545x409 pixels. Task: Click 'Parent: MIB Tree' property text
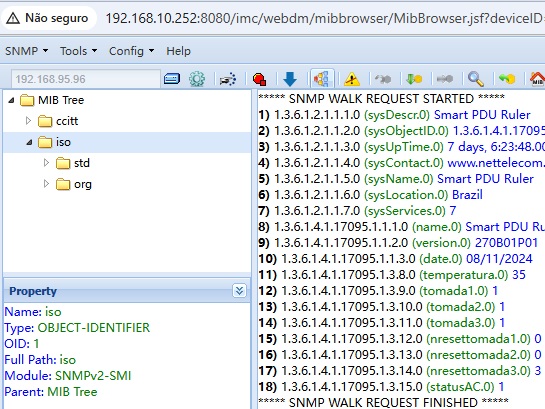tap(51, 392)
